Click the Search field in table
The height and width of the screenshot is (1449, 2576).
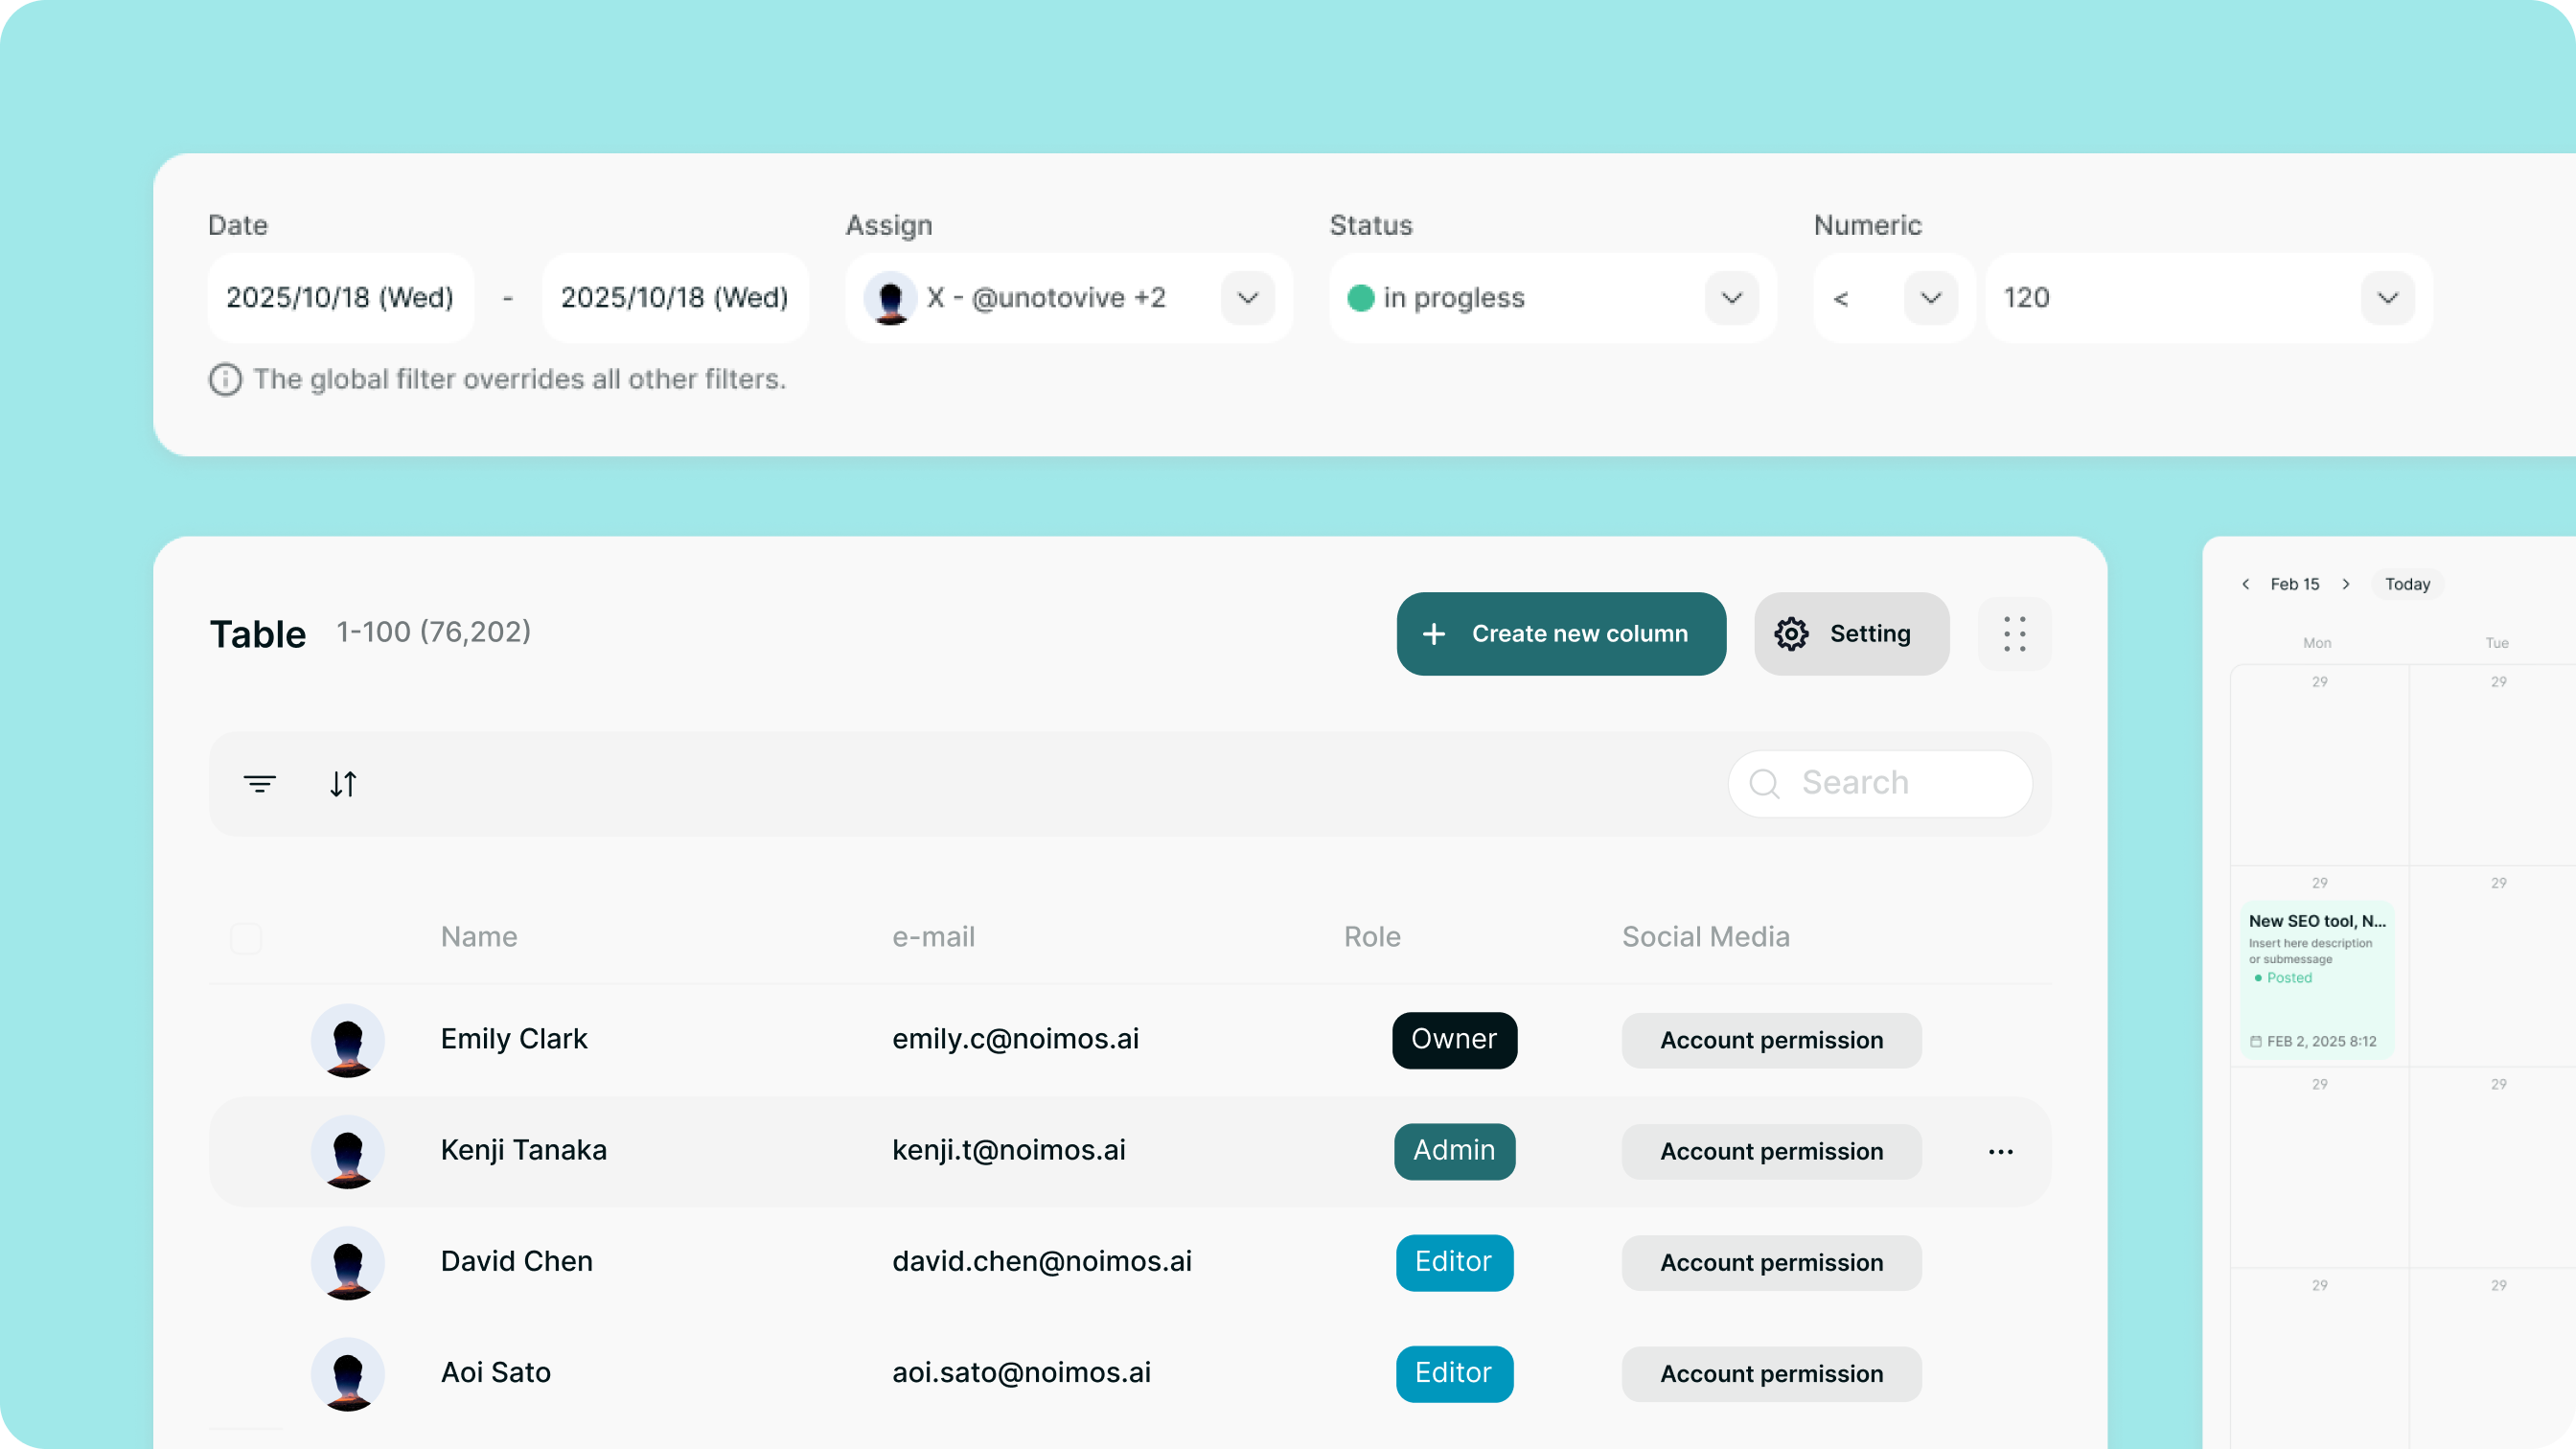1880,784
